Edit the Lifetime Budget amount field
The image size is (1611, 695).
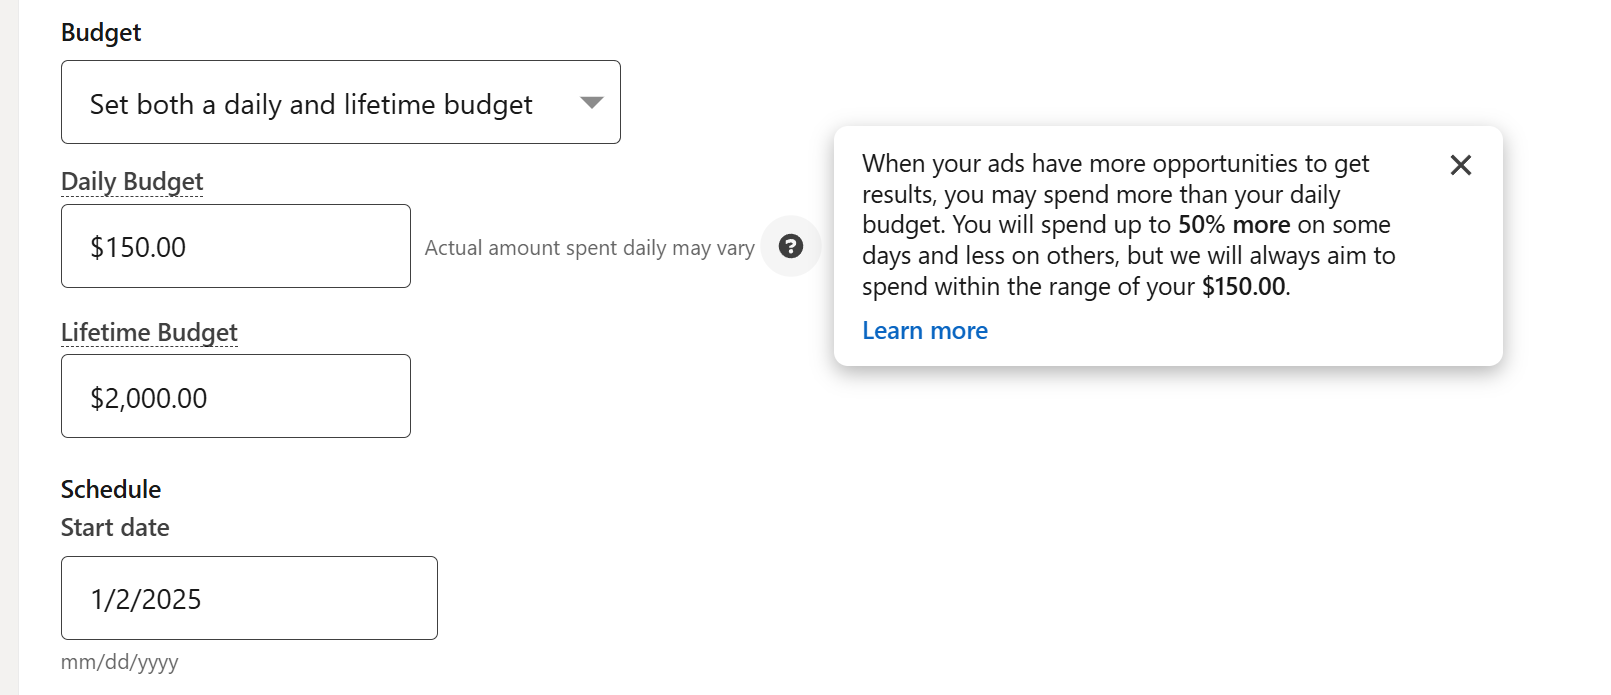tap(236, 396)
